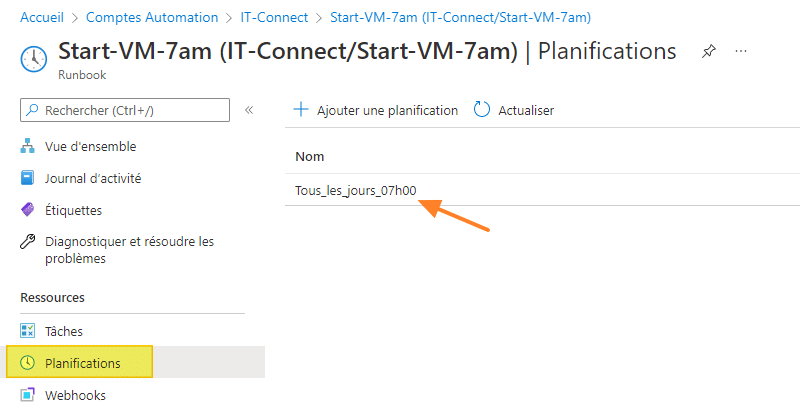Go to Accueil breadcrumb link

[41, 17]
